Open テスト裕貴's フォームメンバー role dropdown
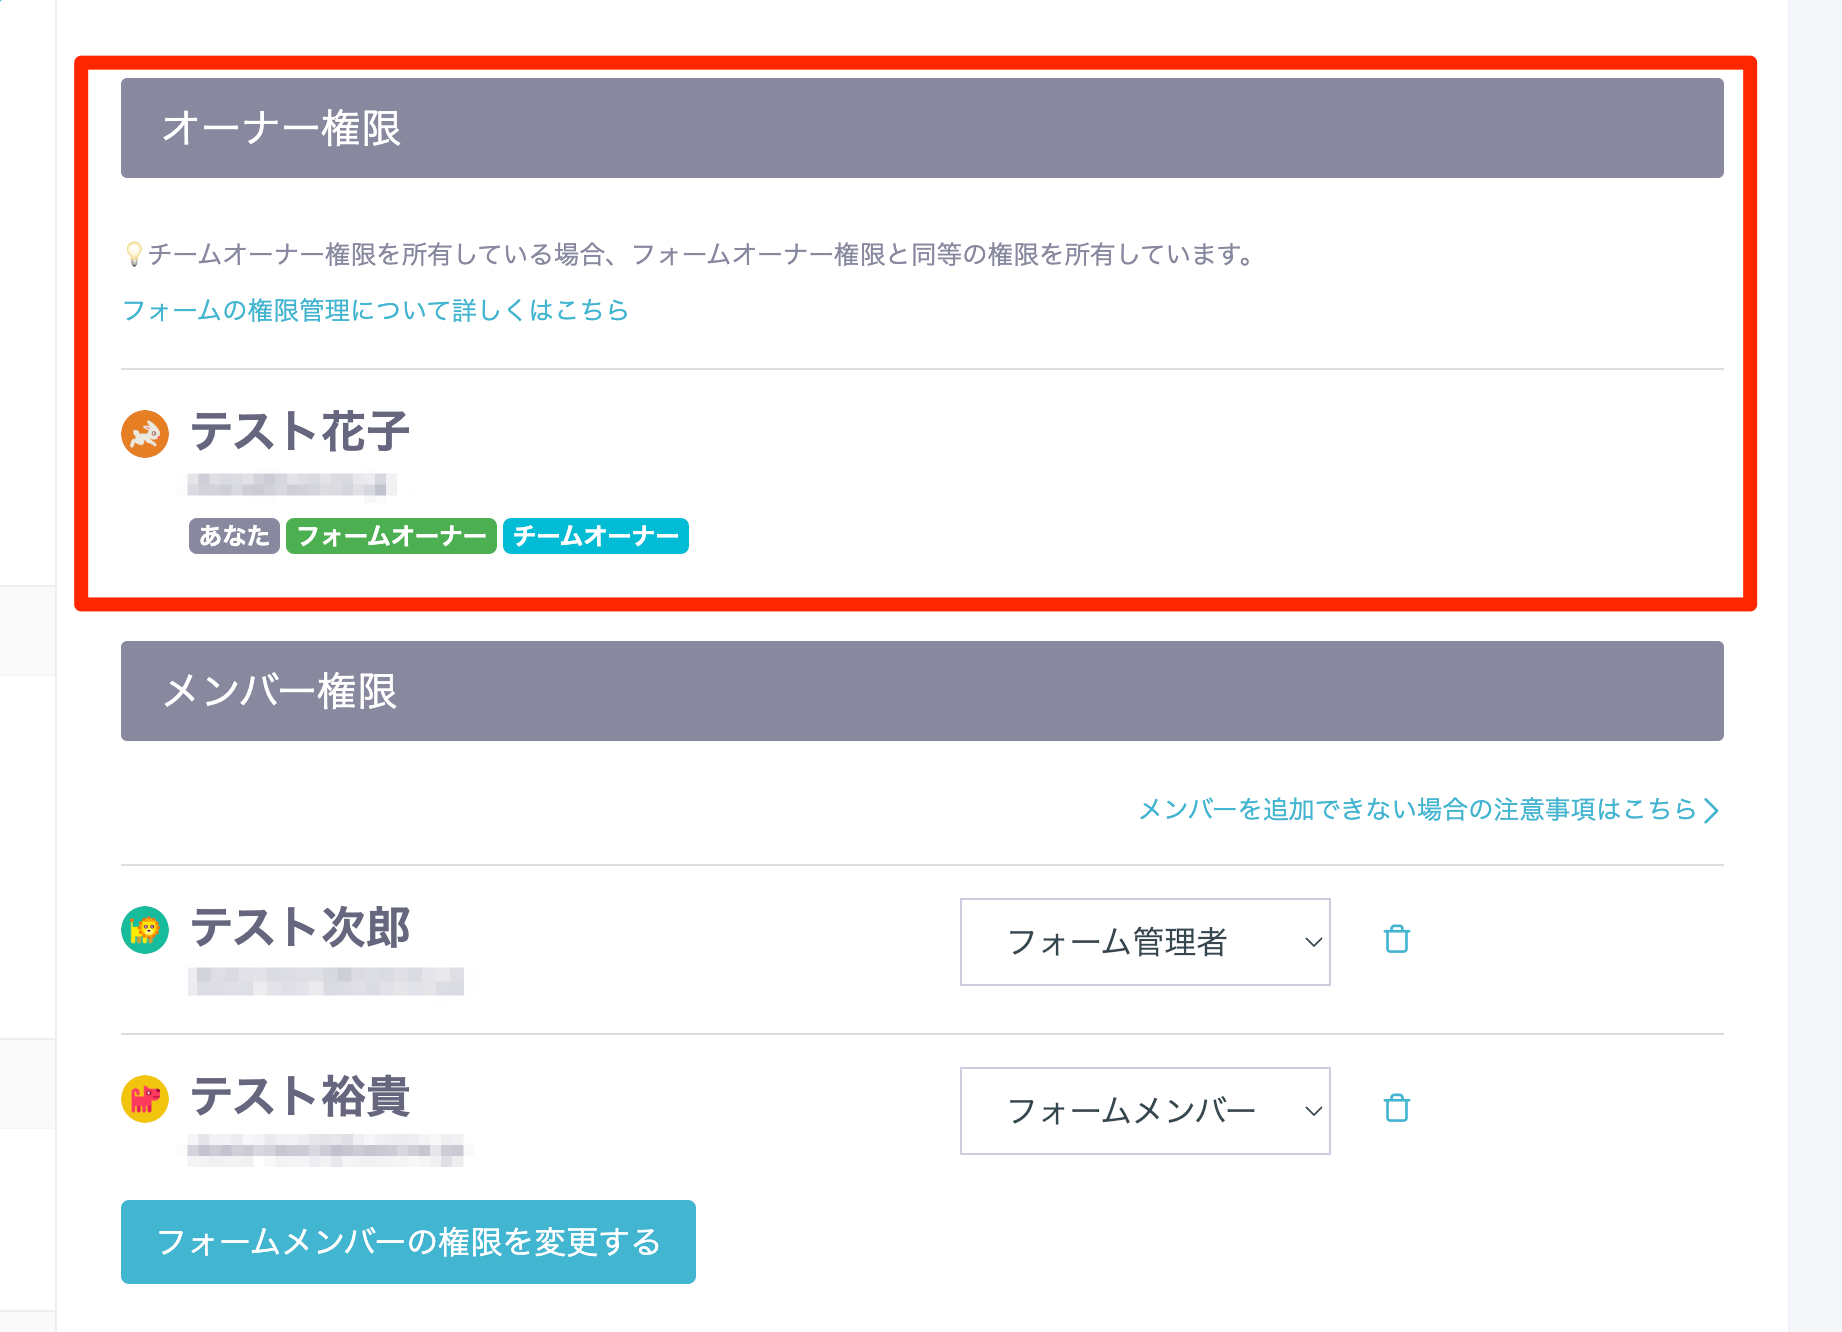Viewport: 1842px width, 1332px height. pos(1144,1111)
